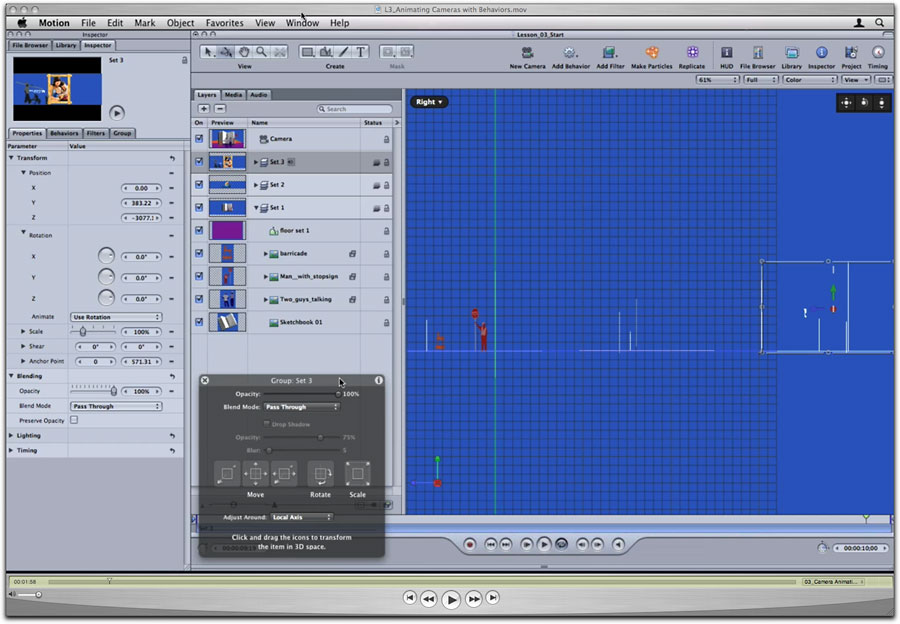This screenshot has height=624, width=900.
Task: Toggle the Set 3 layer checkbox
Action: (x=199, y=162)
